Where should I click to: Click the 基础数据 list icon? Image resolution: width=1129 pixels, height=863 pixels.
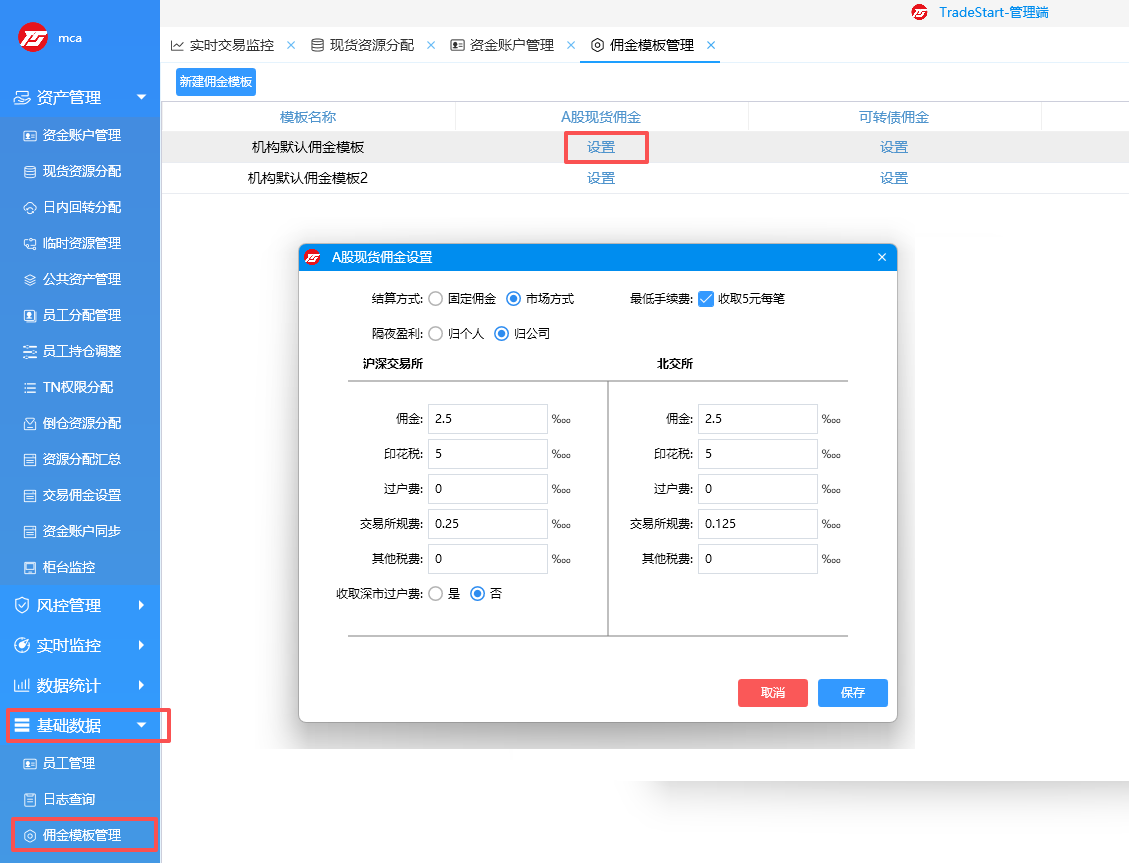coord(22,725)
